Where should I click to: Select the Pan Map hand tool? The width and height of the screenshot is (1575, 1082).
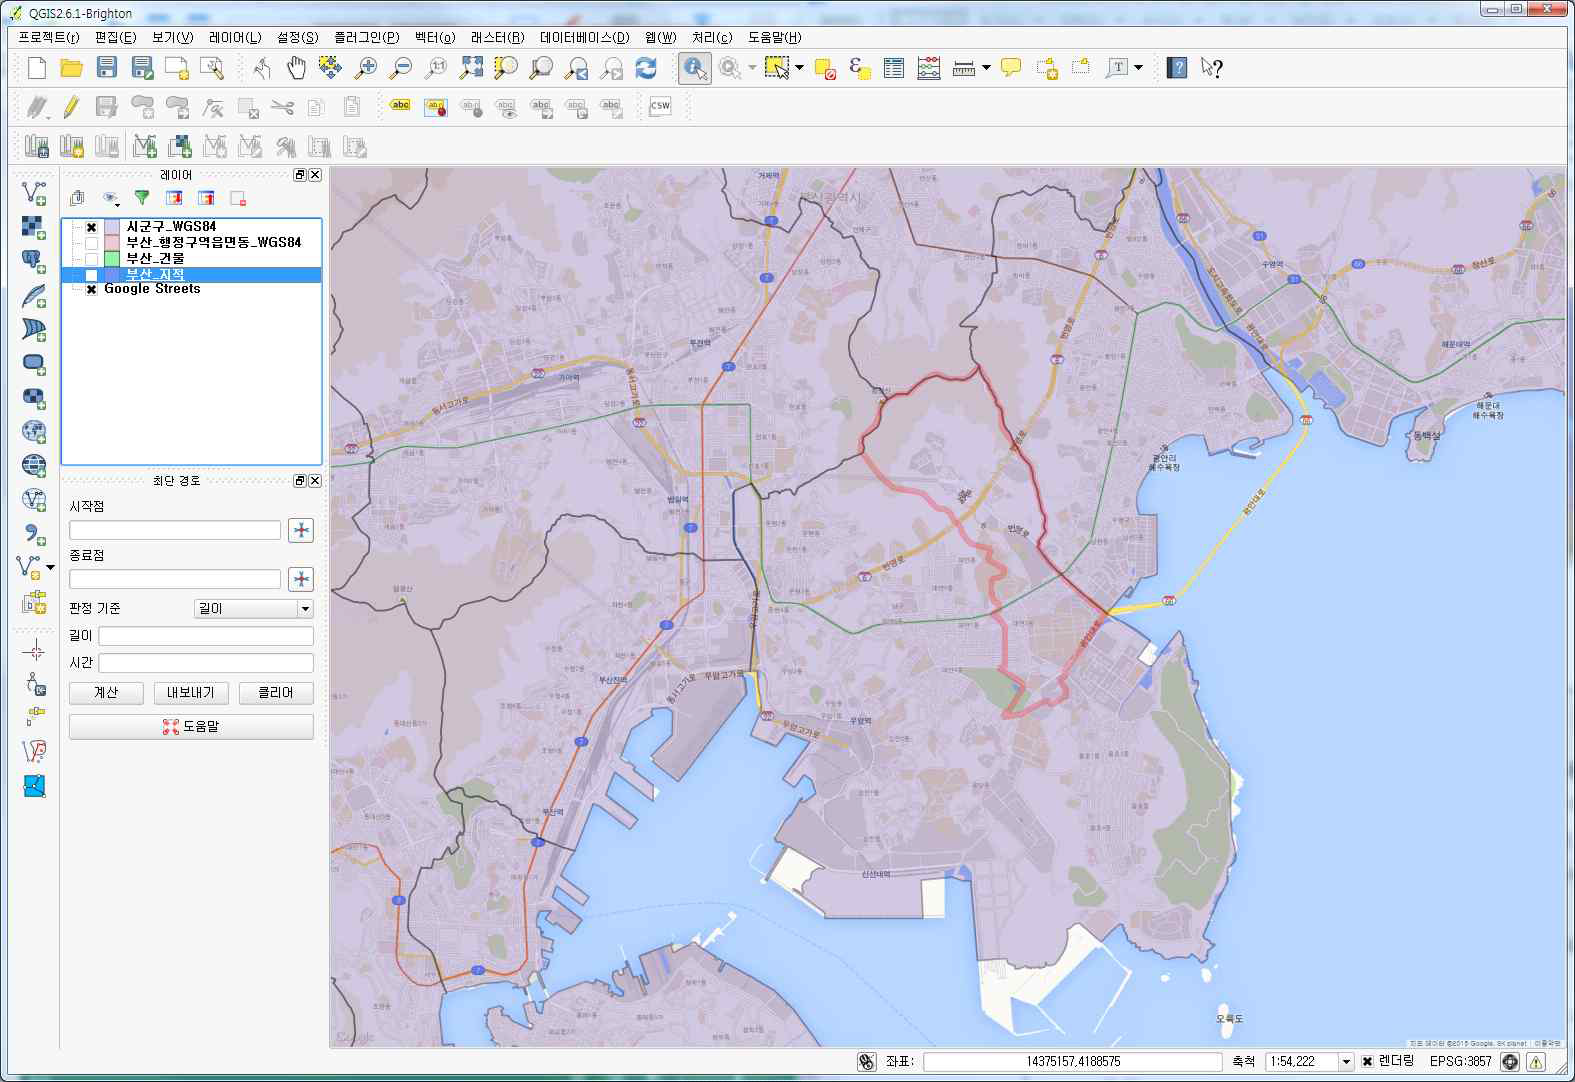pyautogui.click(x=296, y=68)
